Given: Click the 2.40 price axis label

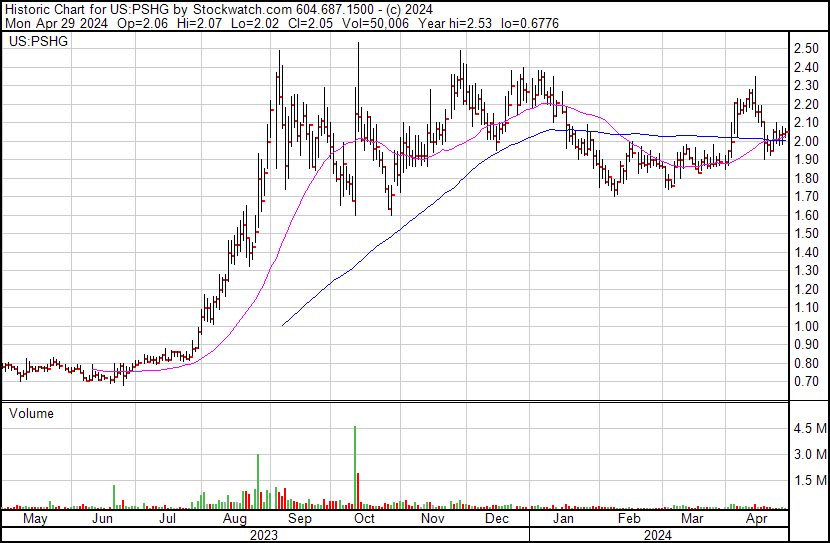Looking at the screenshot, I should click(806, 67).
